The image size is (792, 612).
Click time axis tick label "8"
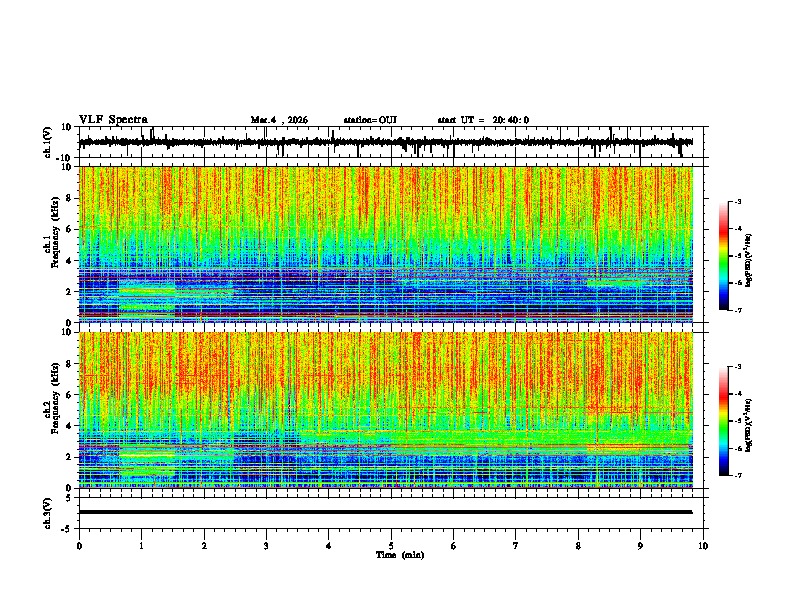pos(578,546)
